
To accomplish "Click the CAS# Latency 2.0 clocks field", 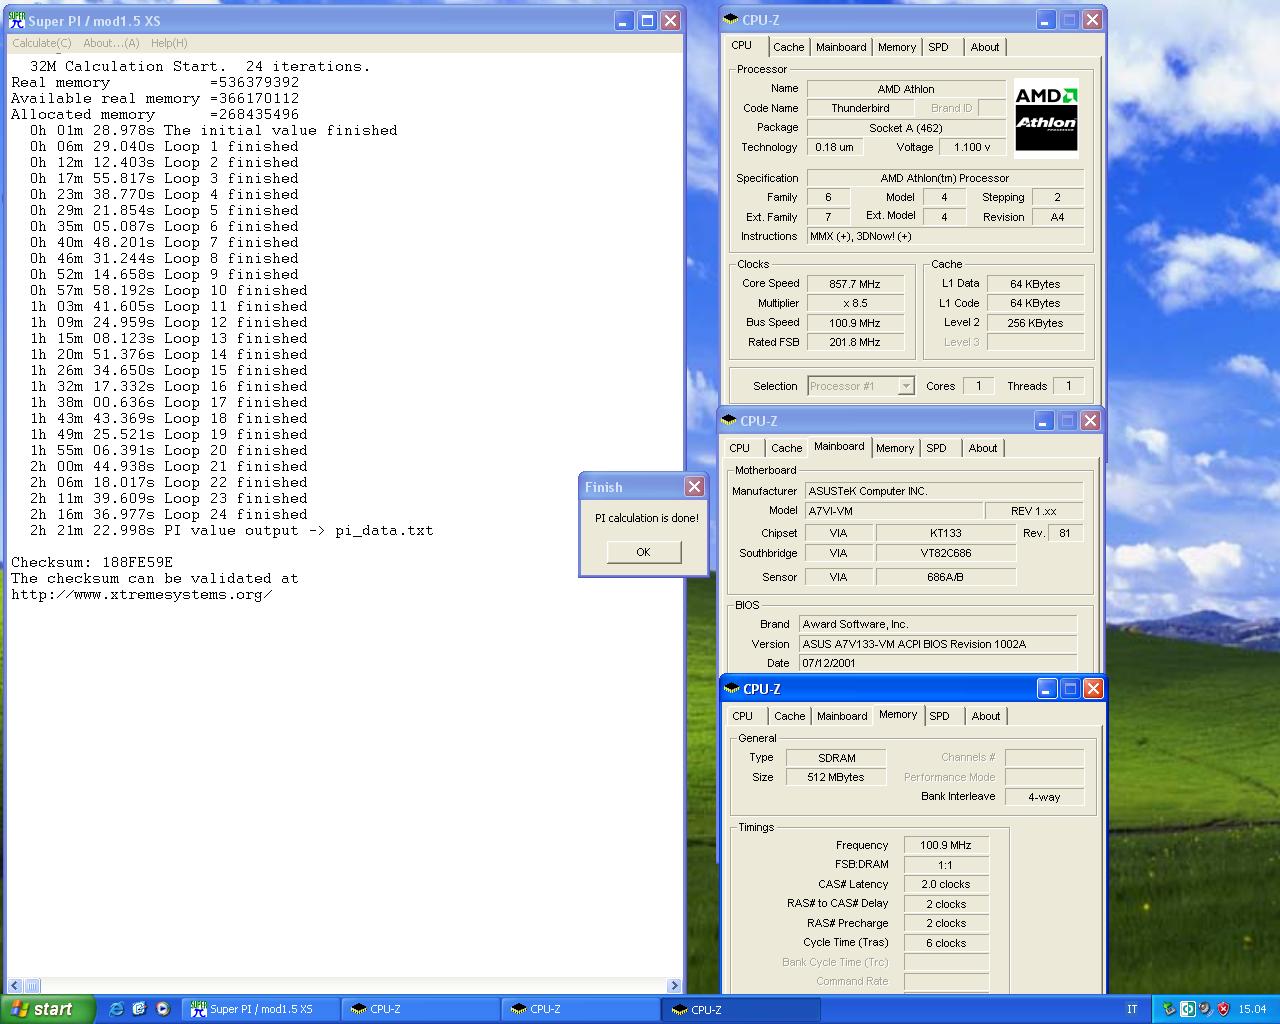I will [x=946, y=884].
